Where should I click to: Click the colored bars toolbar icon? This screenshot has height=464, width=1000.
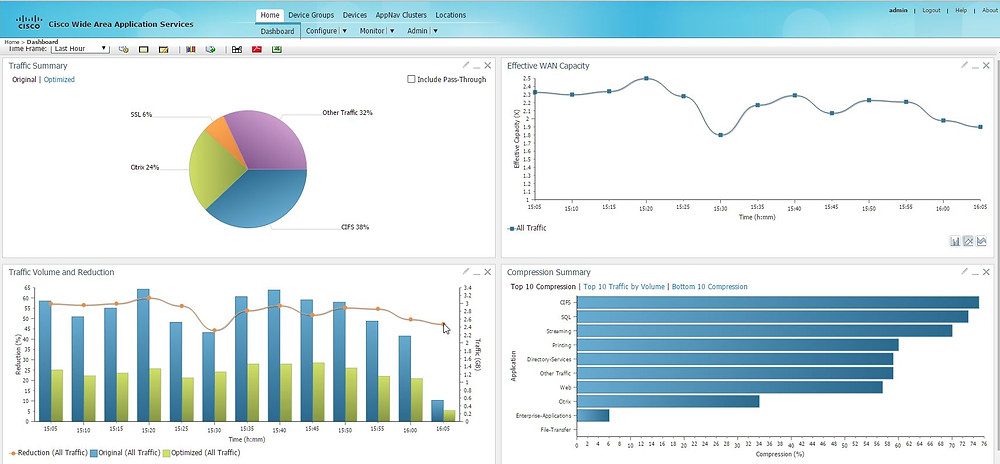point(191,49)
